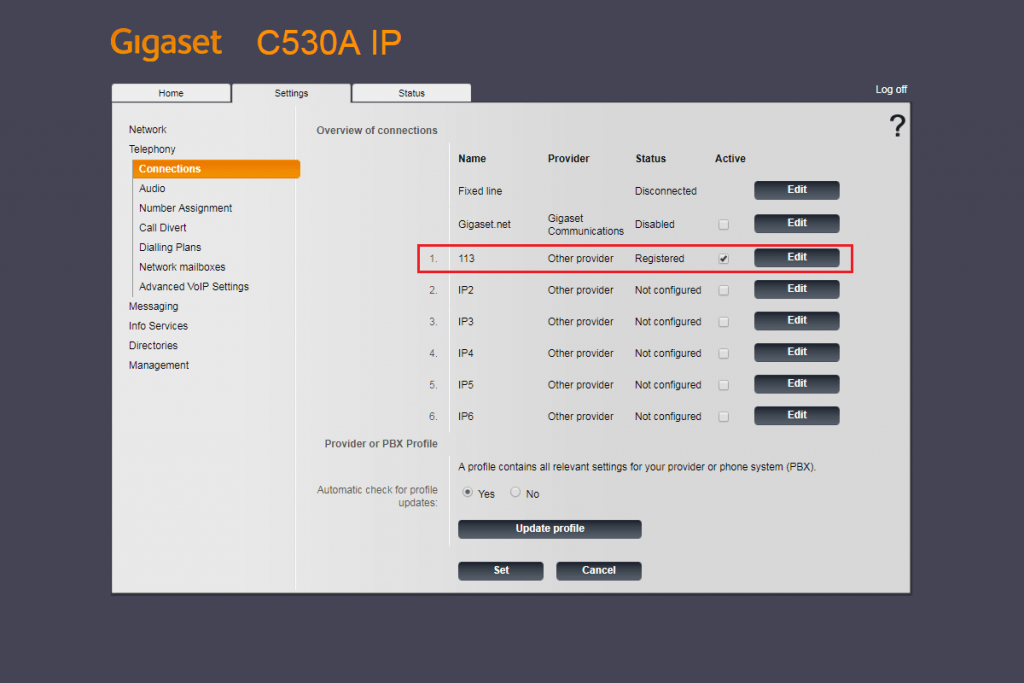Viewport: 1024px width, 683px height.
Task: Click the Update profile button
Action: [550, 529]
